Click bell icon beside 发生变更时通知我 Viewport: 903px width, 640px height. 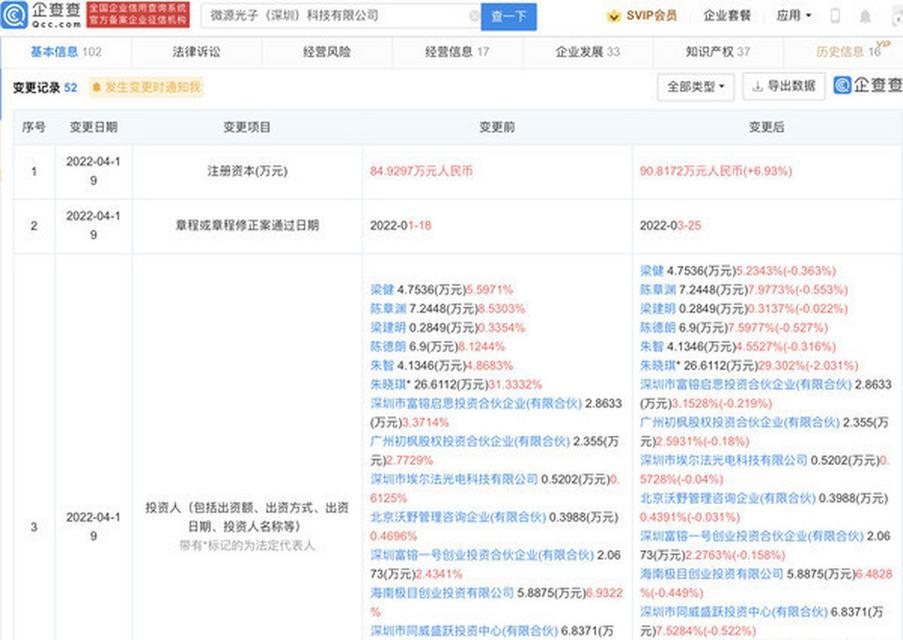[x=96, y=87]
